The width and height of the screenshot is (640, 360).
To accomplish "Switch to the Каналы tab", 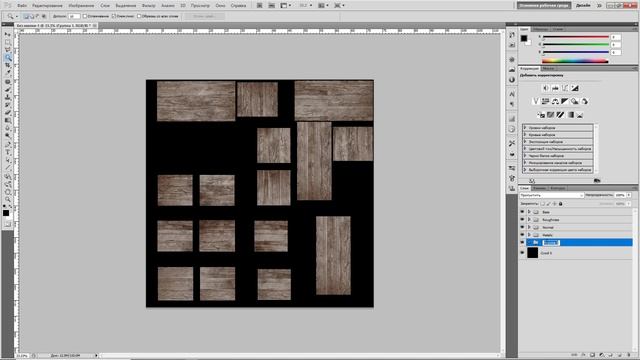I will 539,188.
